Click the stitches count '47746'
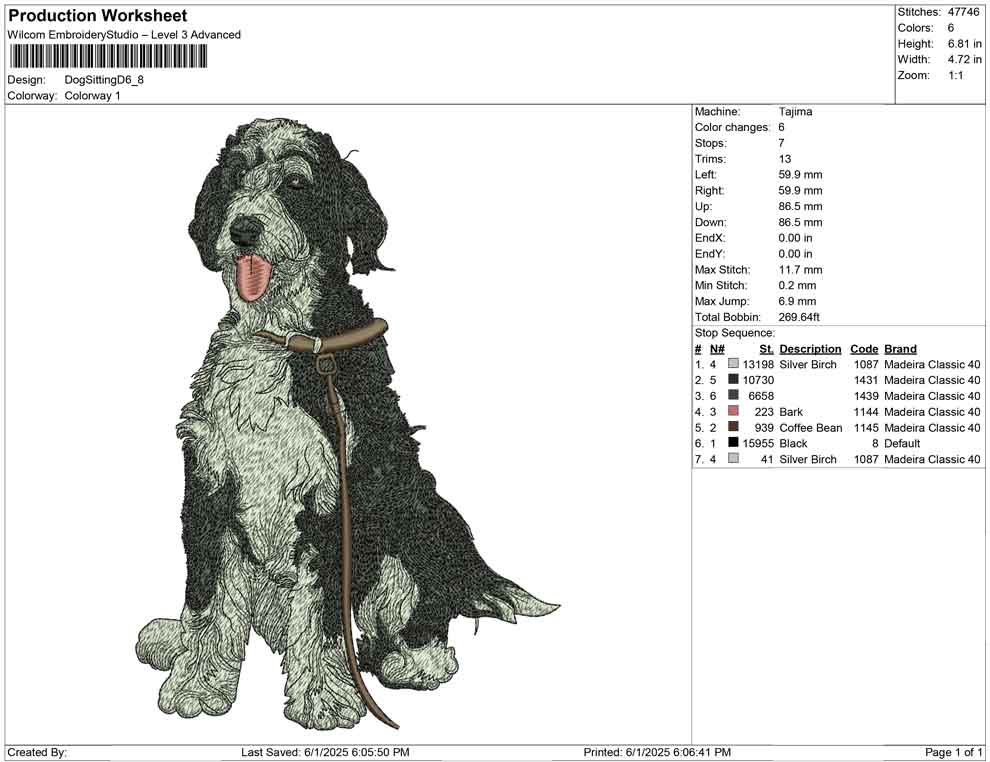This screenshot has width=990, height=762. (x=963, y=12)
